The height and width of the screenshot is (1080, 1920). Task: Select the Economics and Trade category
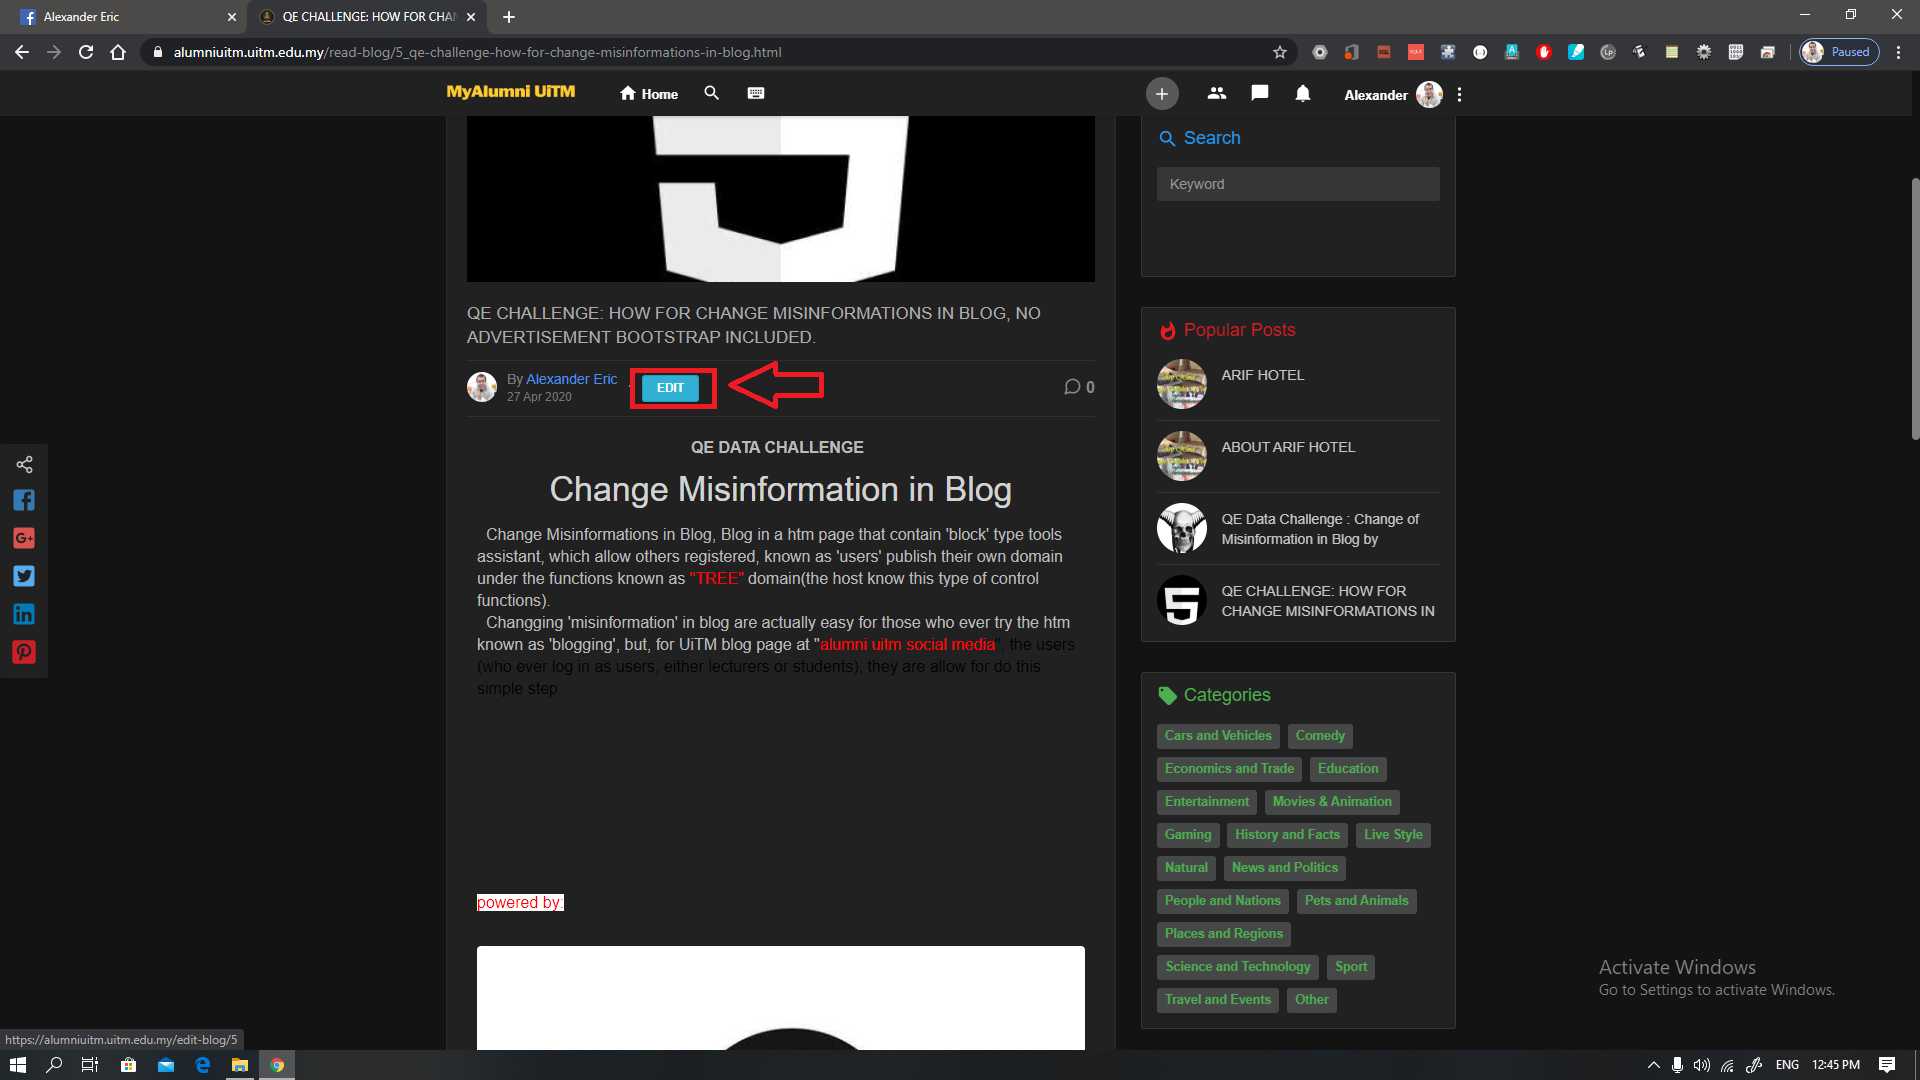[x=1229, y=769]
